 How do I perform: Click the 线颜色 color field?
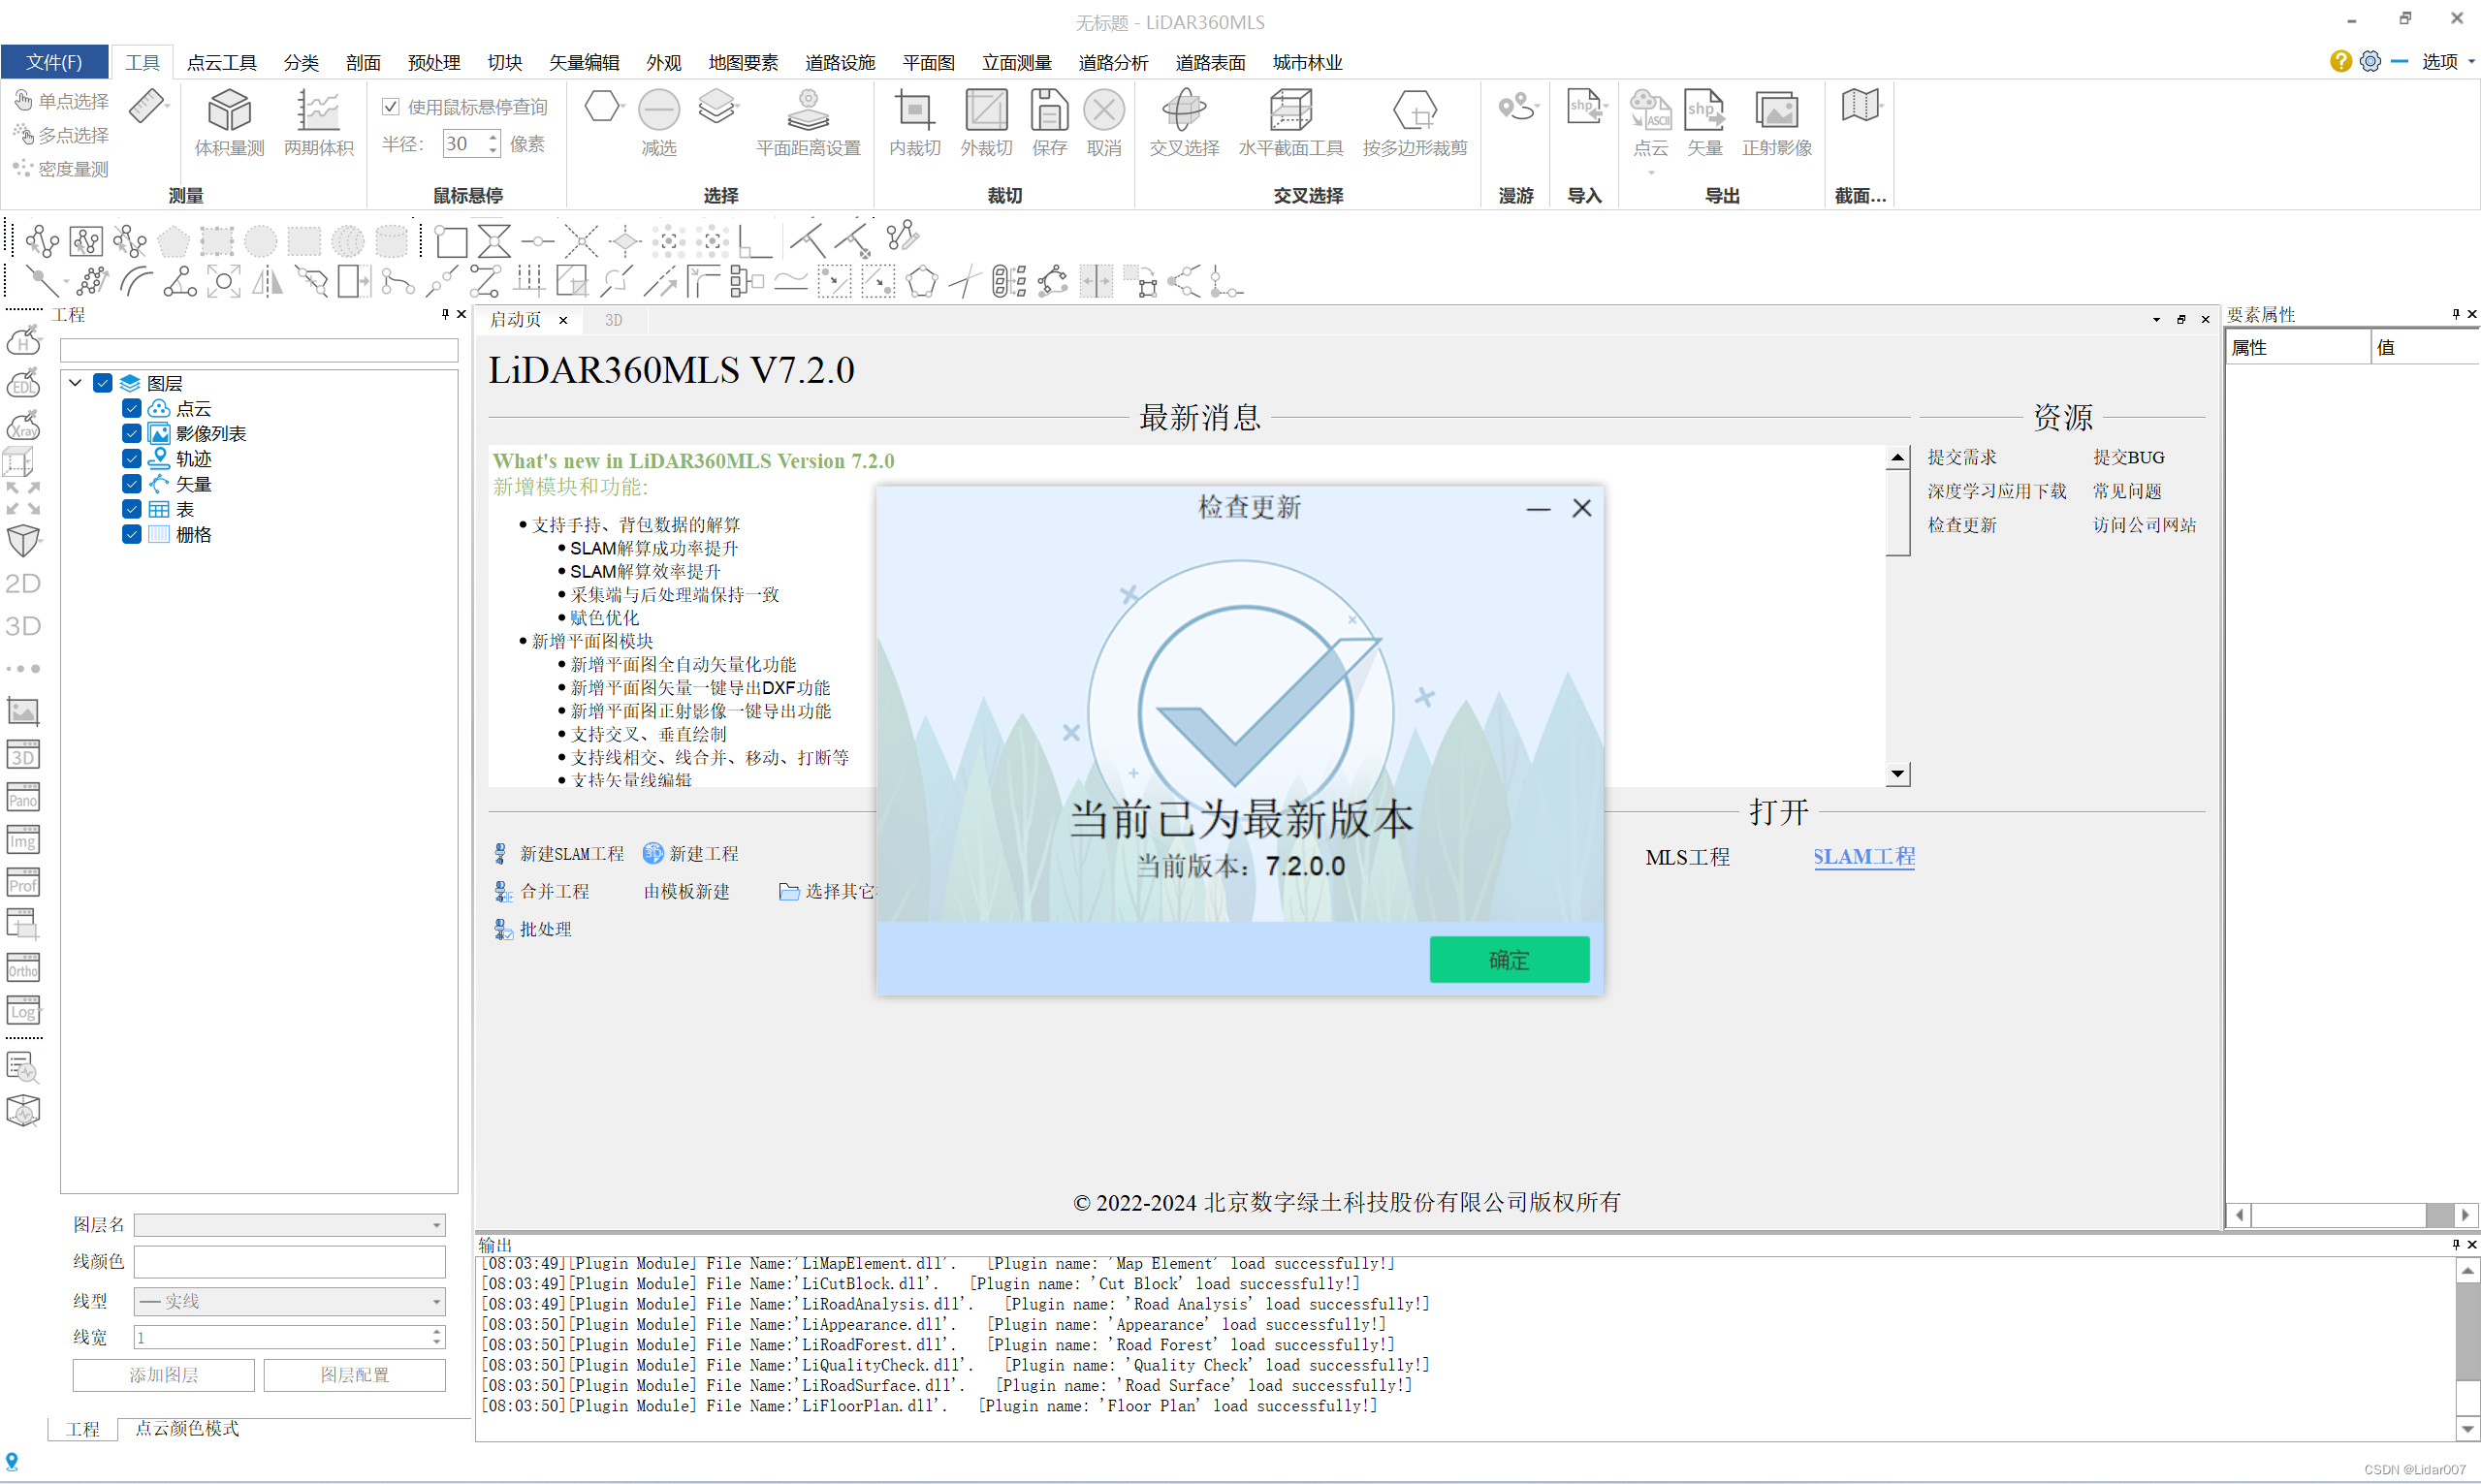pos(289,1262)
